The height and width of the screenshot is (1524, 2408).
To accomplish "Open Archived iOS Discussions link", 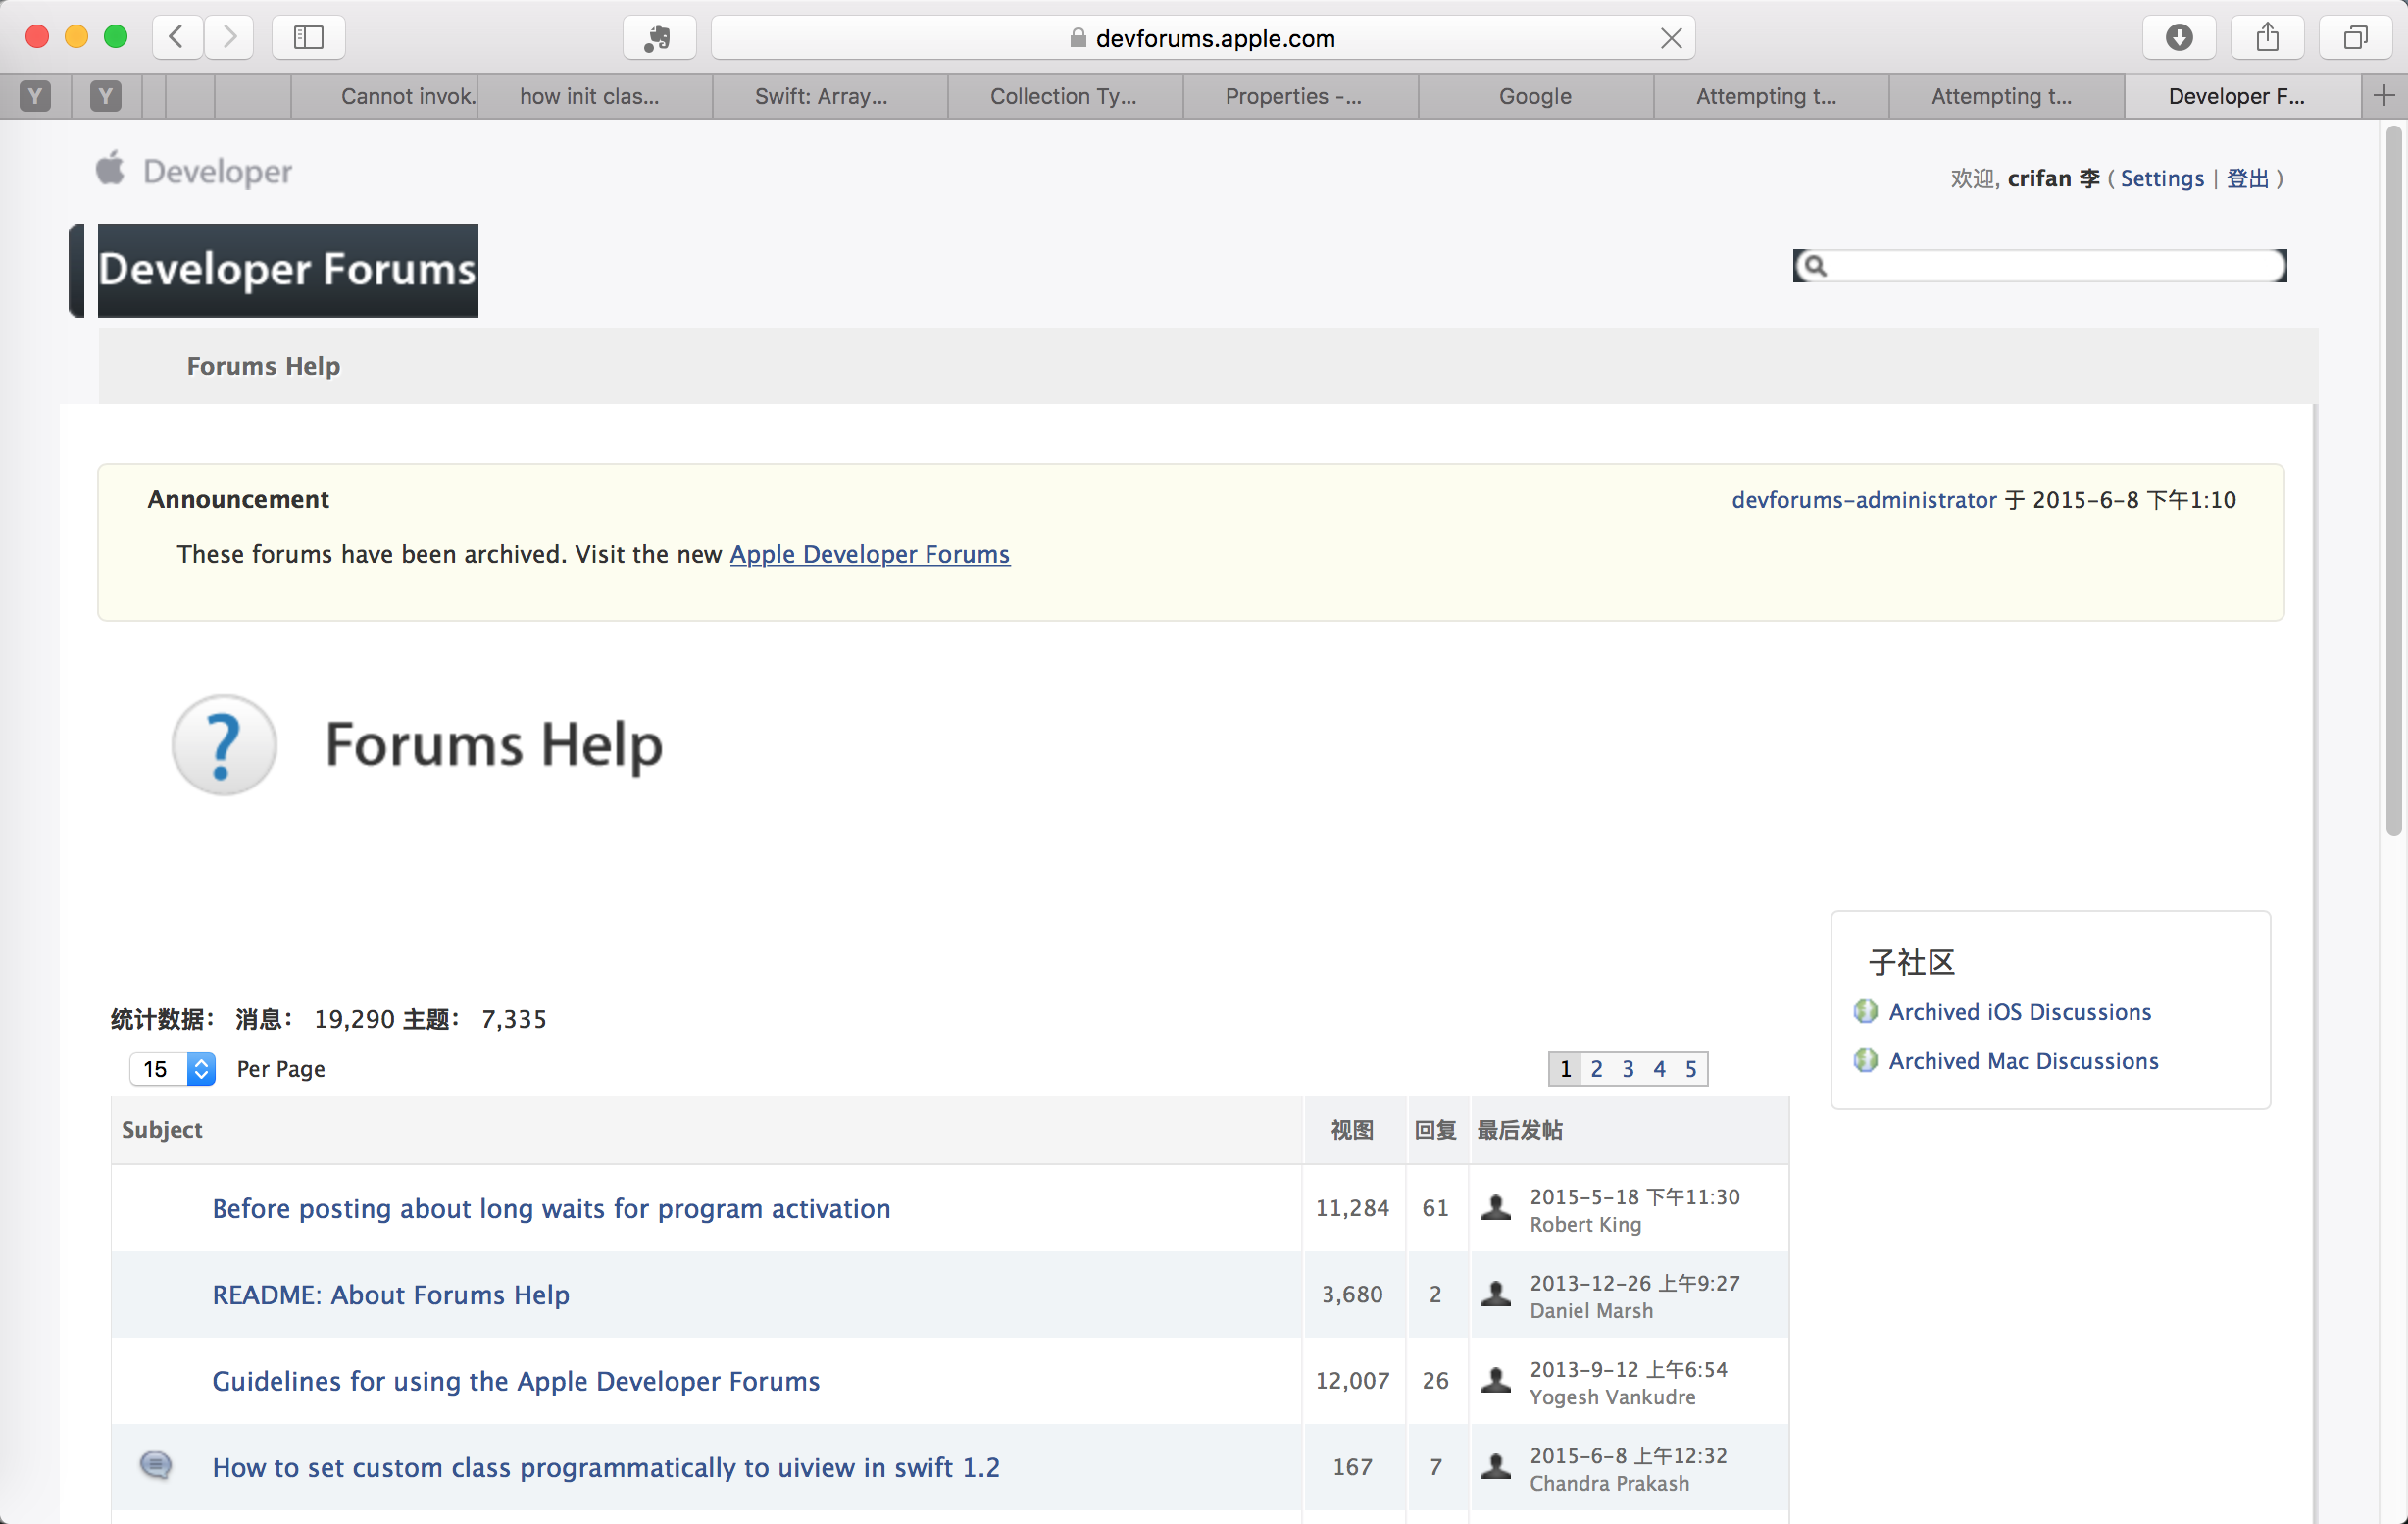I will (2019, 1012).
